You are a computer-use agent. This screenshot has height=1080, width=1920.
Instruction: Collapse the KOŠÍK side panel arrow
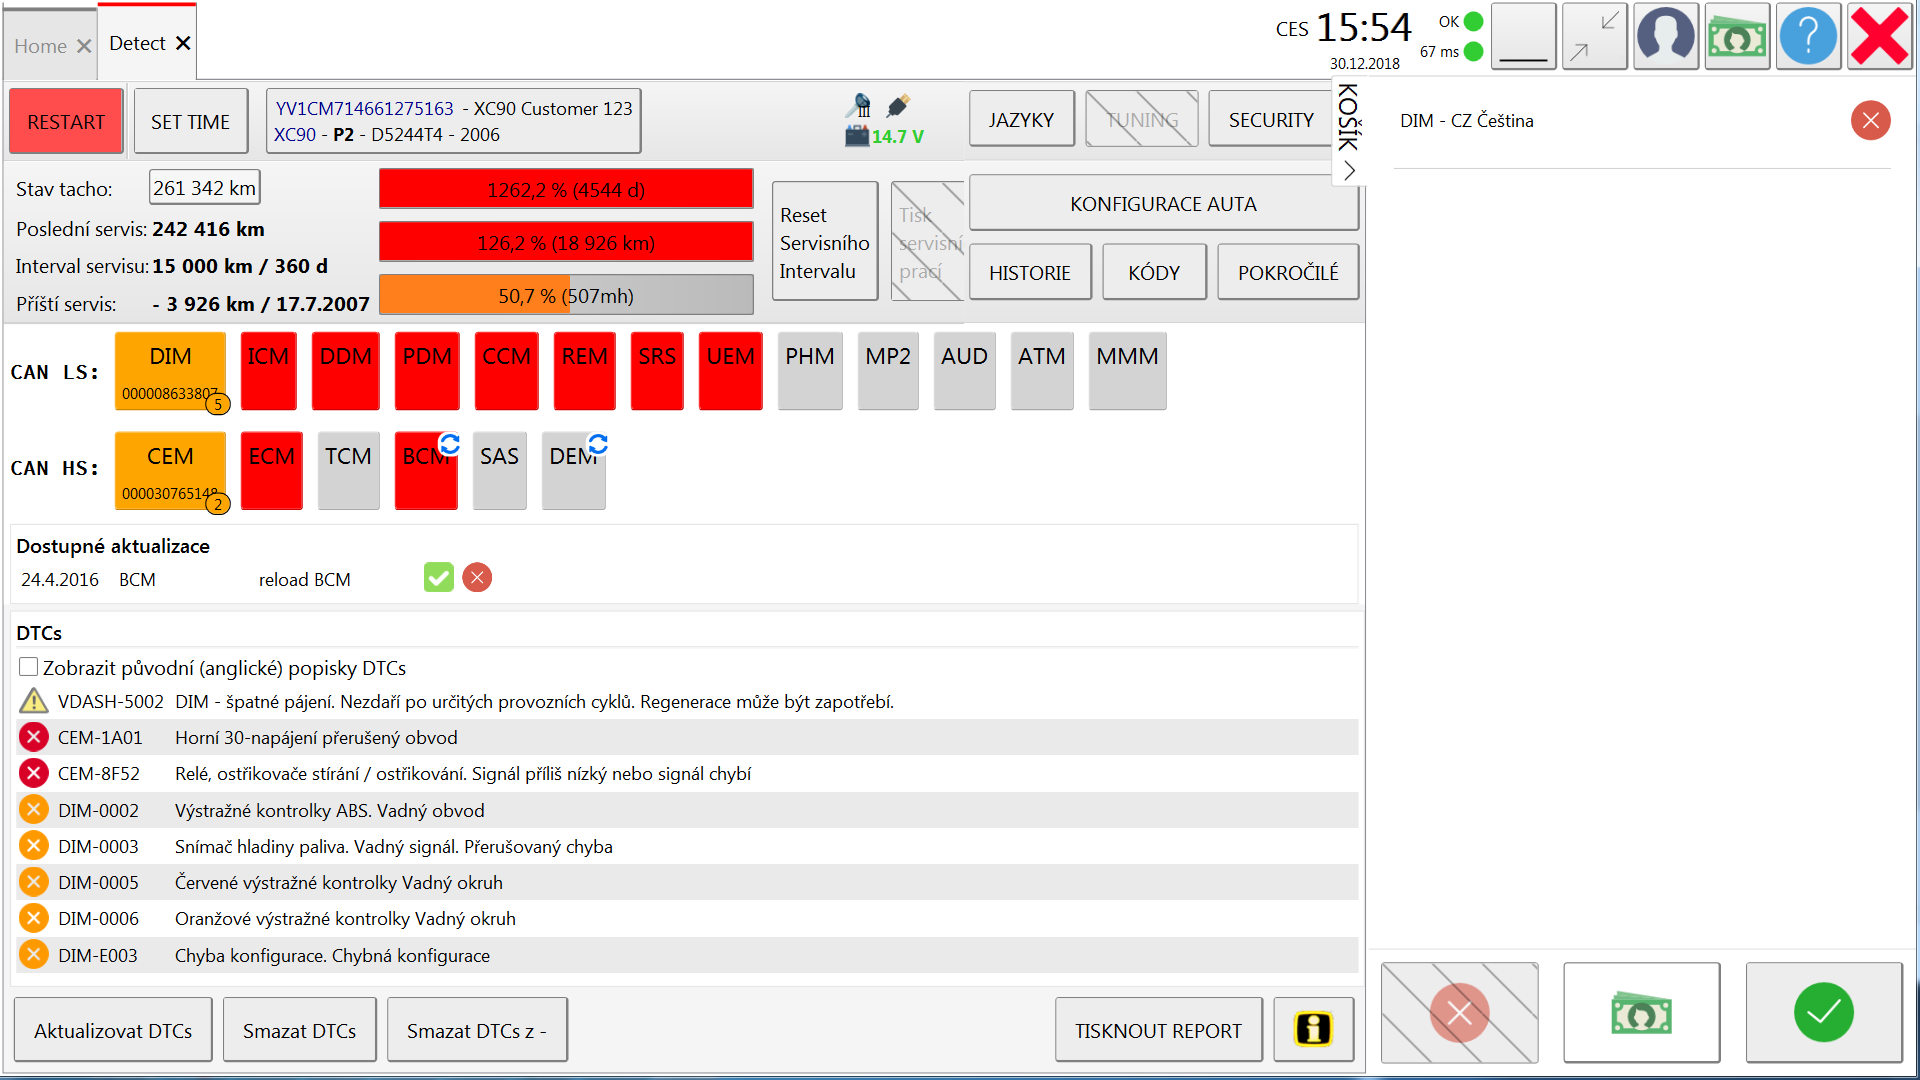pos(1349,171)
